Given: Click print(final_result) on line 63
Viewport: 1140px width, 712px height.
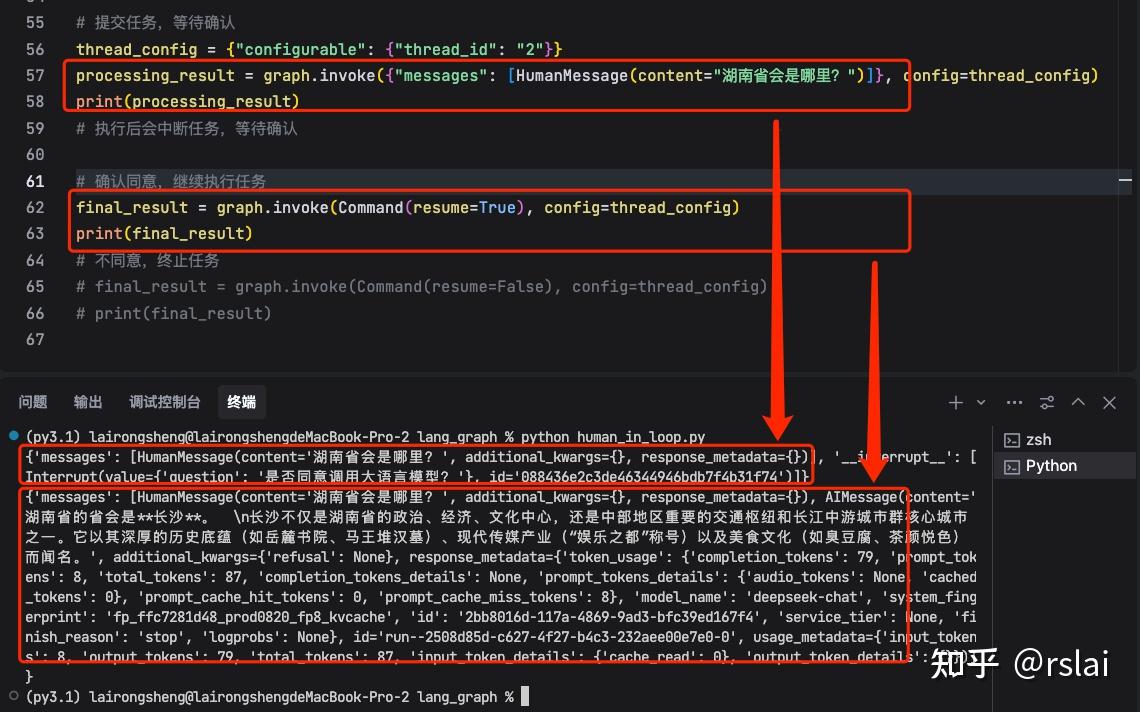Looking at the screenshot, I should tap(164, 233).
